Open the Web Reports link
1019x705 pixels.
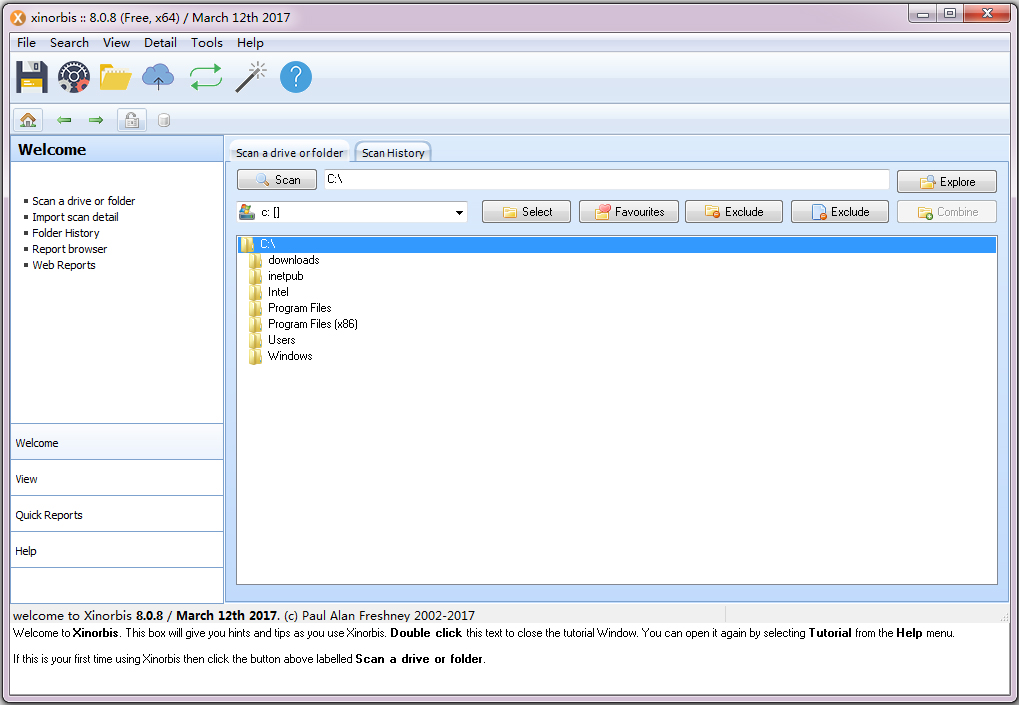tap(64, 266)
